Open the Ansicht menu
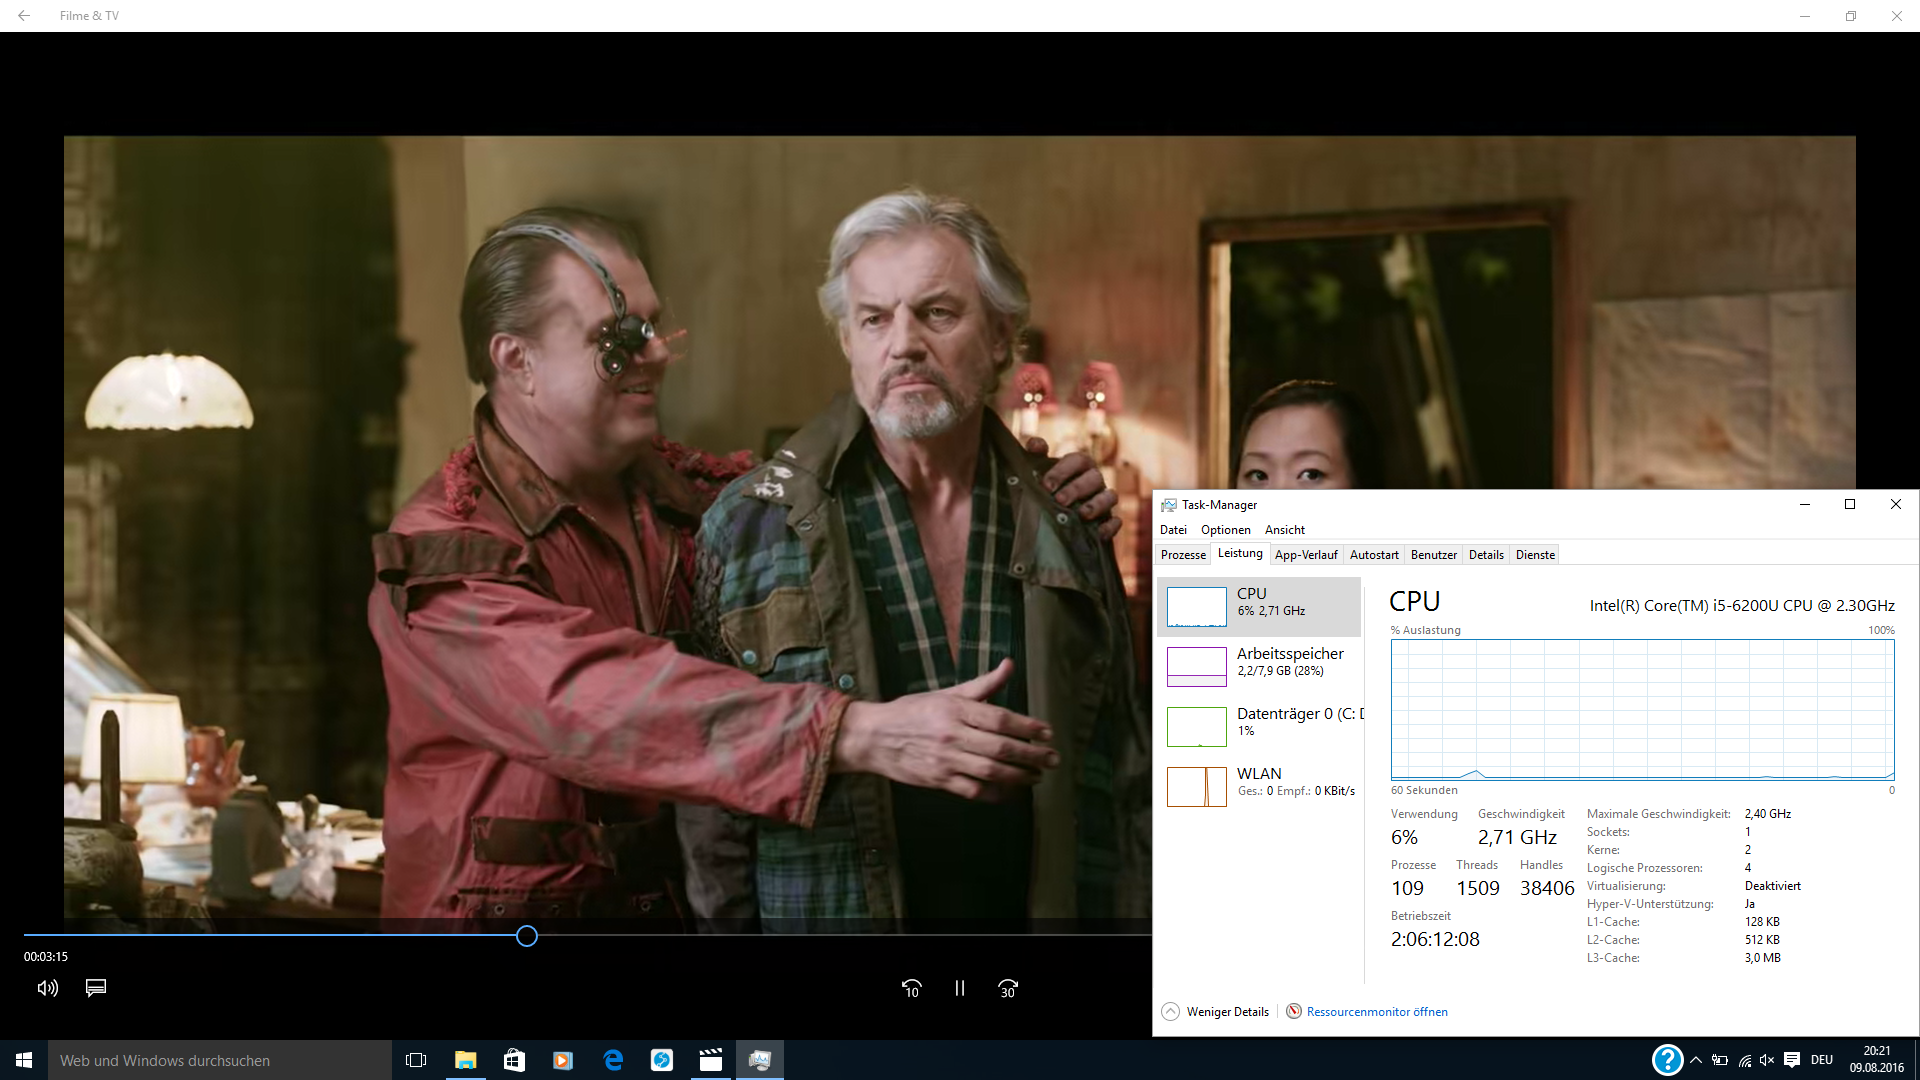Image resolution: width=1920 pixels, height=1080 pixels. point(1284,530)
